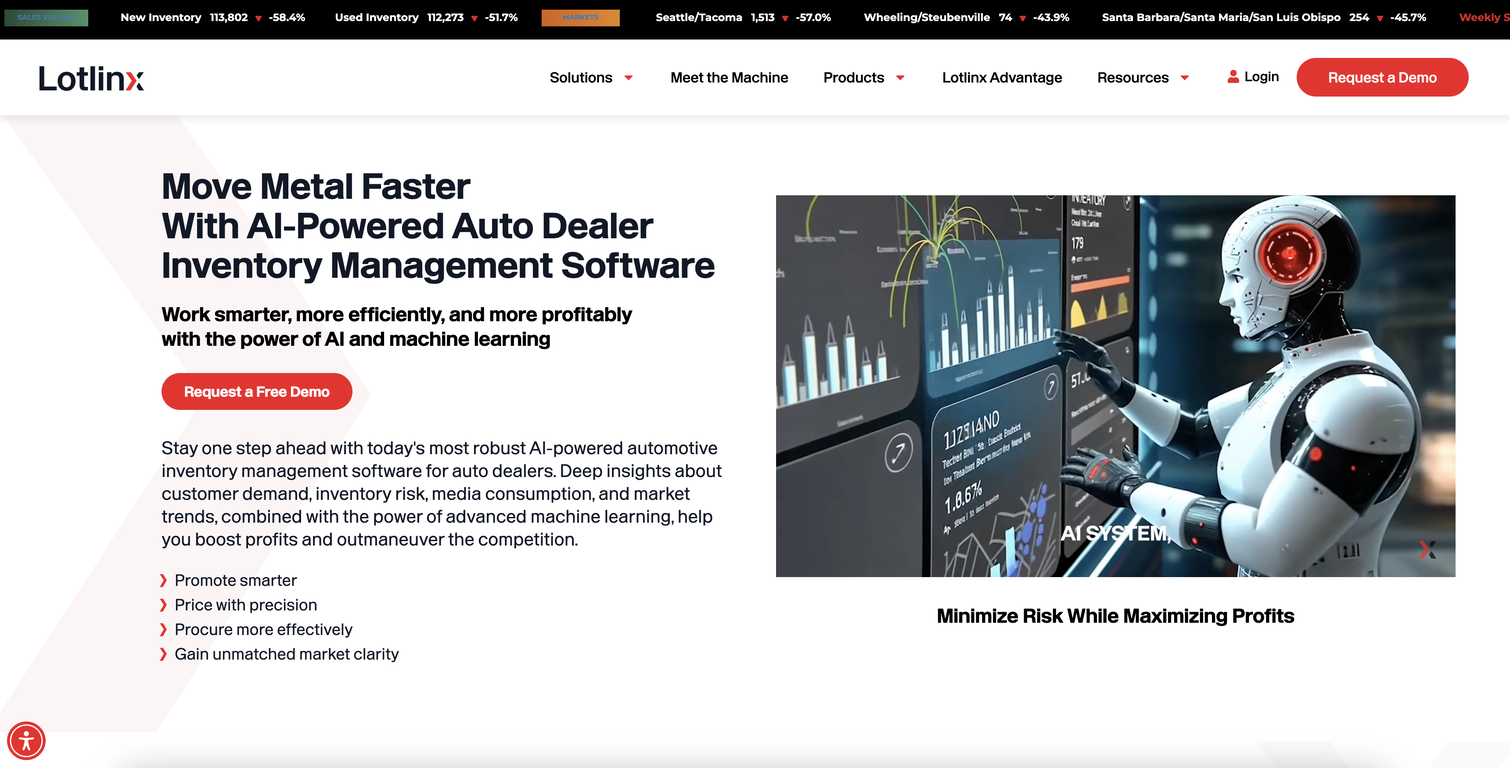
Task: Click the Request a Demo button
Action: click(x=1382, y=77)
